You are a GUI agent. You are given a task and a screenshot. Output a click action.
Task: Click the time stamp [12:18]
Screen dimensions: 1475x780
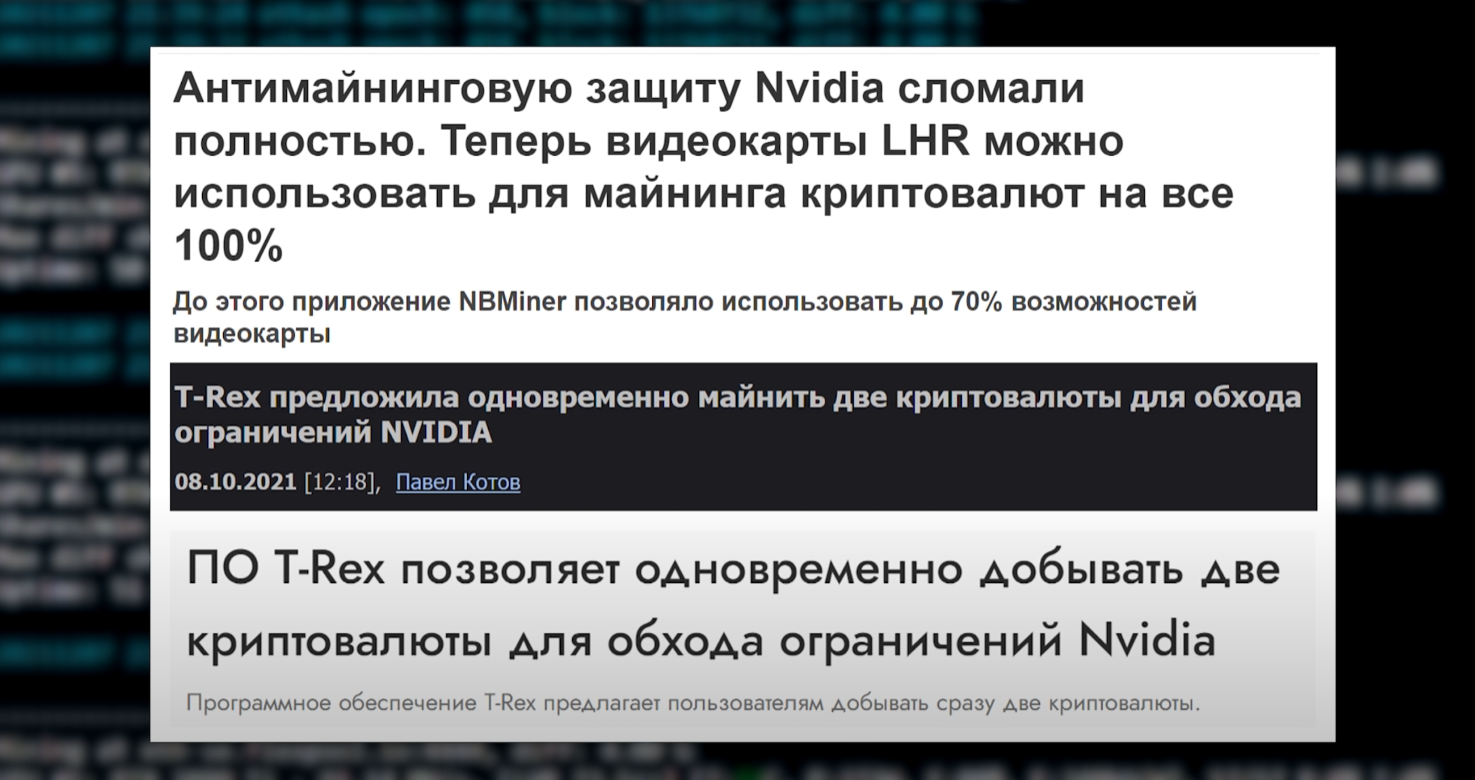341,483
